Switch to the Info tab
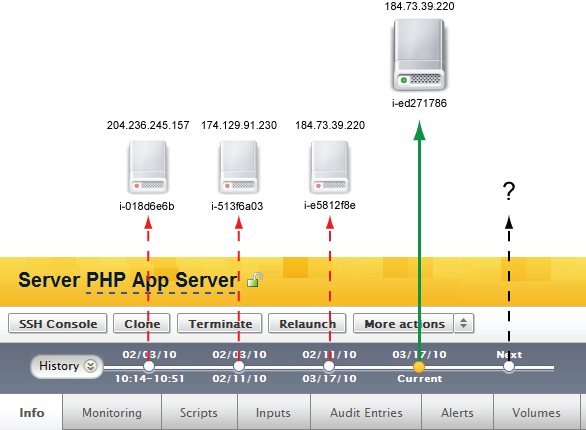 click(31, 412)
